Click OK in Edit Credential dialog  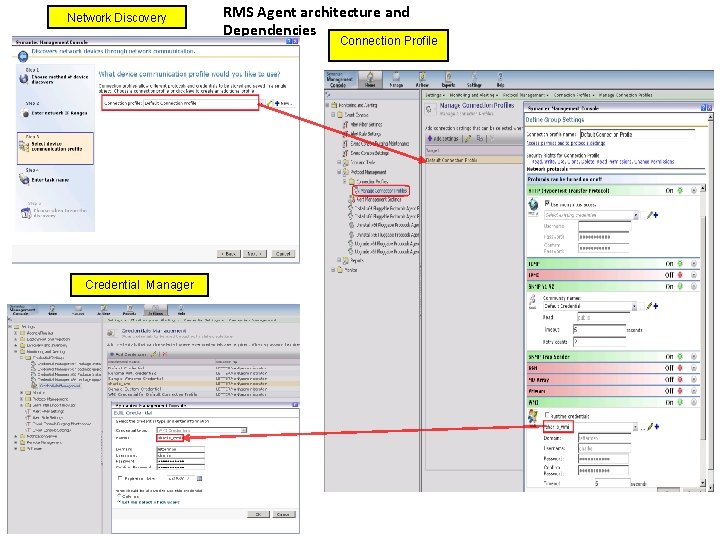pos(258,514)
